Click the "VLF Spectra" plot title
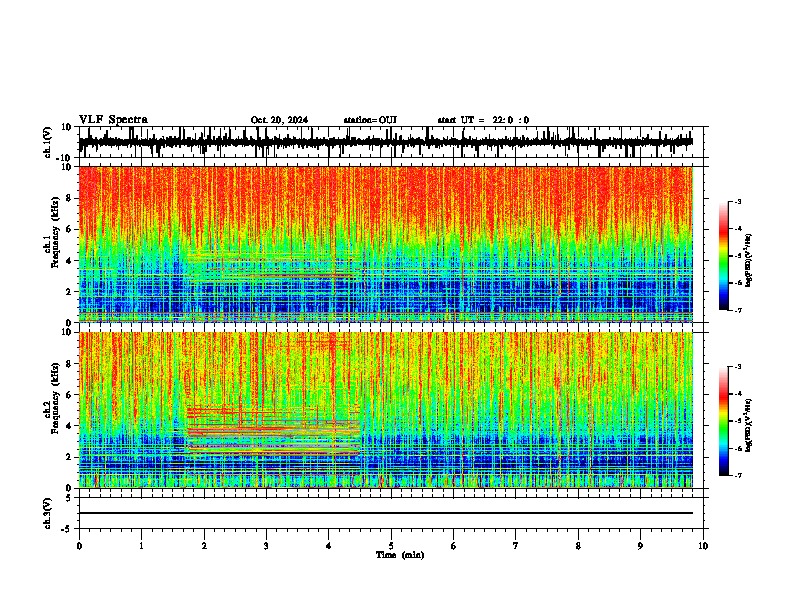Screen dimensions: 792x612 (113, 120)
